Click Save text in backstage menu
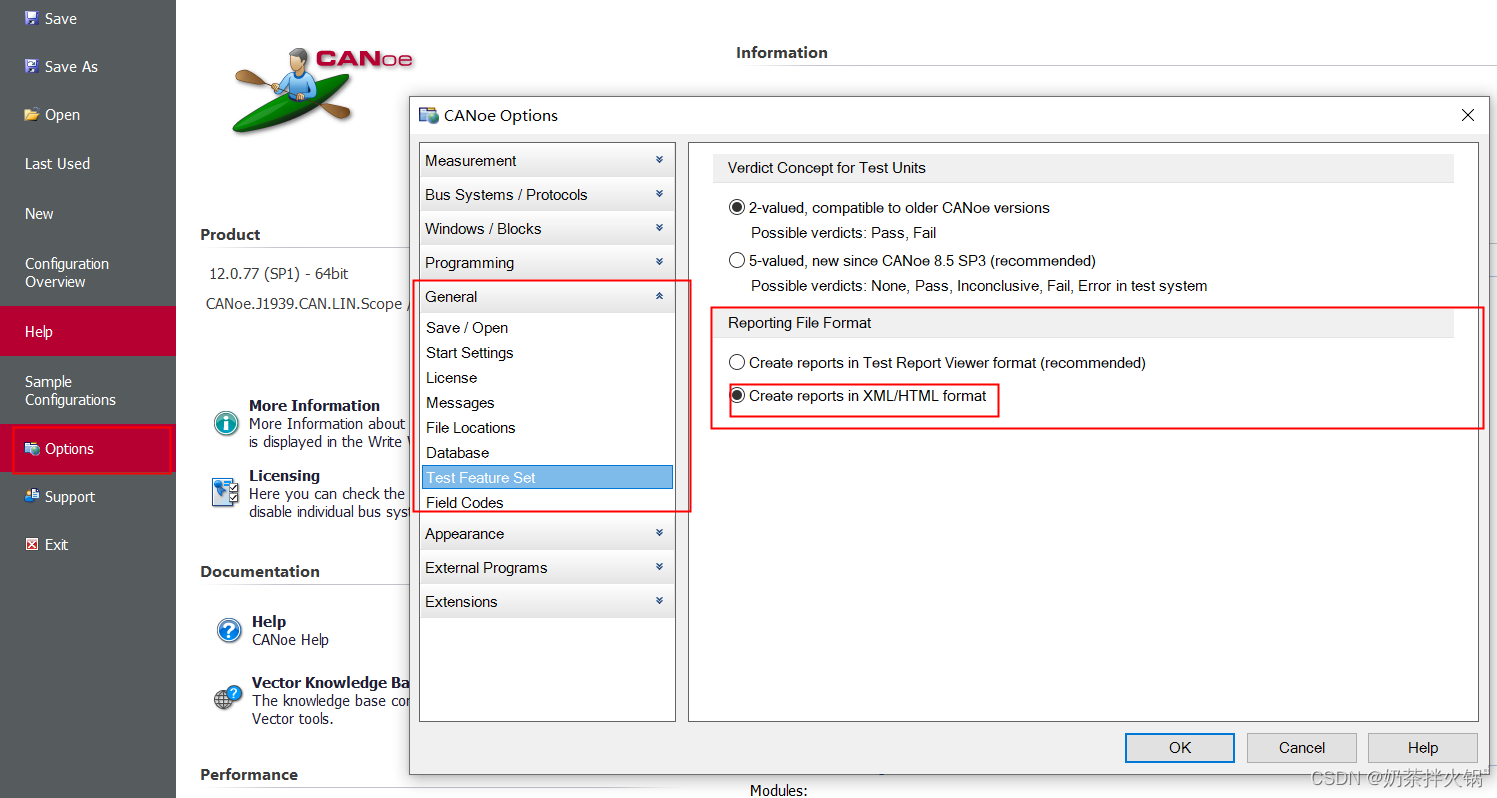This screenshot has height=798, width=1497. point(61,19)
